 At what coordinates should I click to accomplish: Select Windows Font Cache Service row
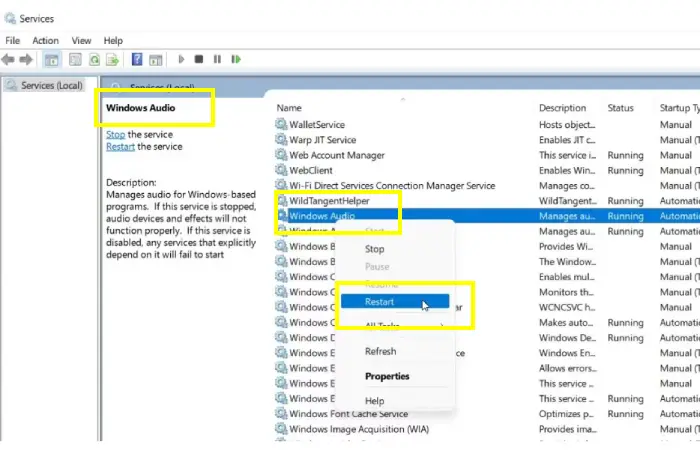point(487,414)
